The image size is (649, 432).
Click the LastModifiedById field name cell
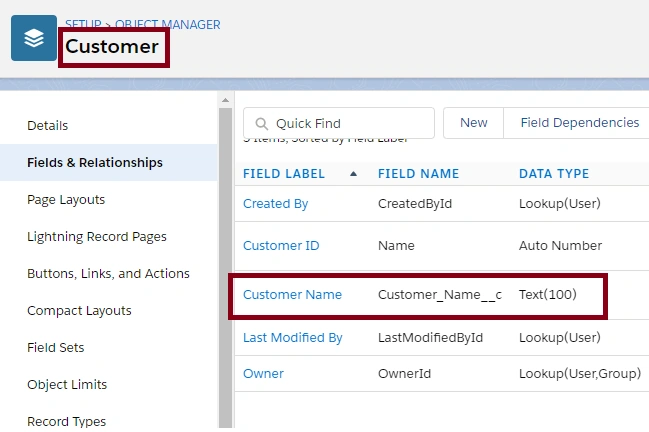tap(430, 338)
